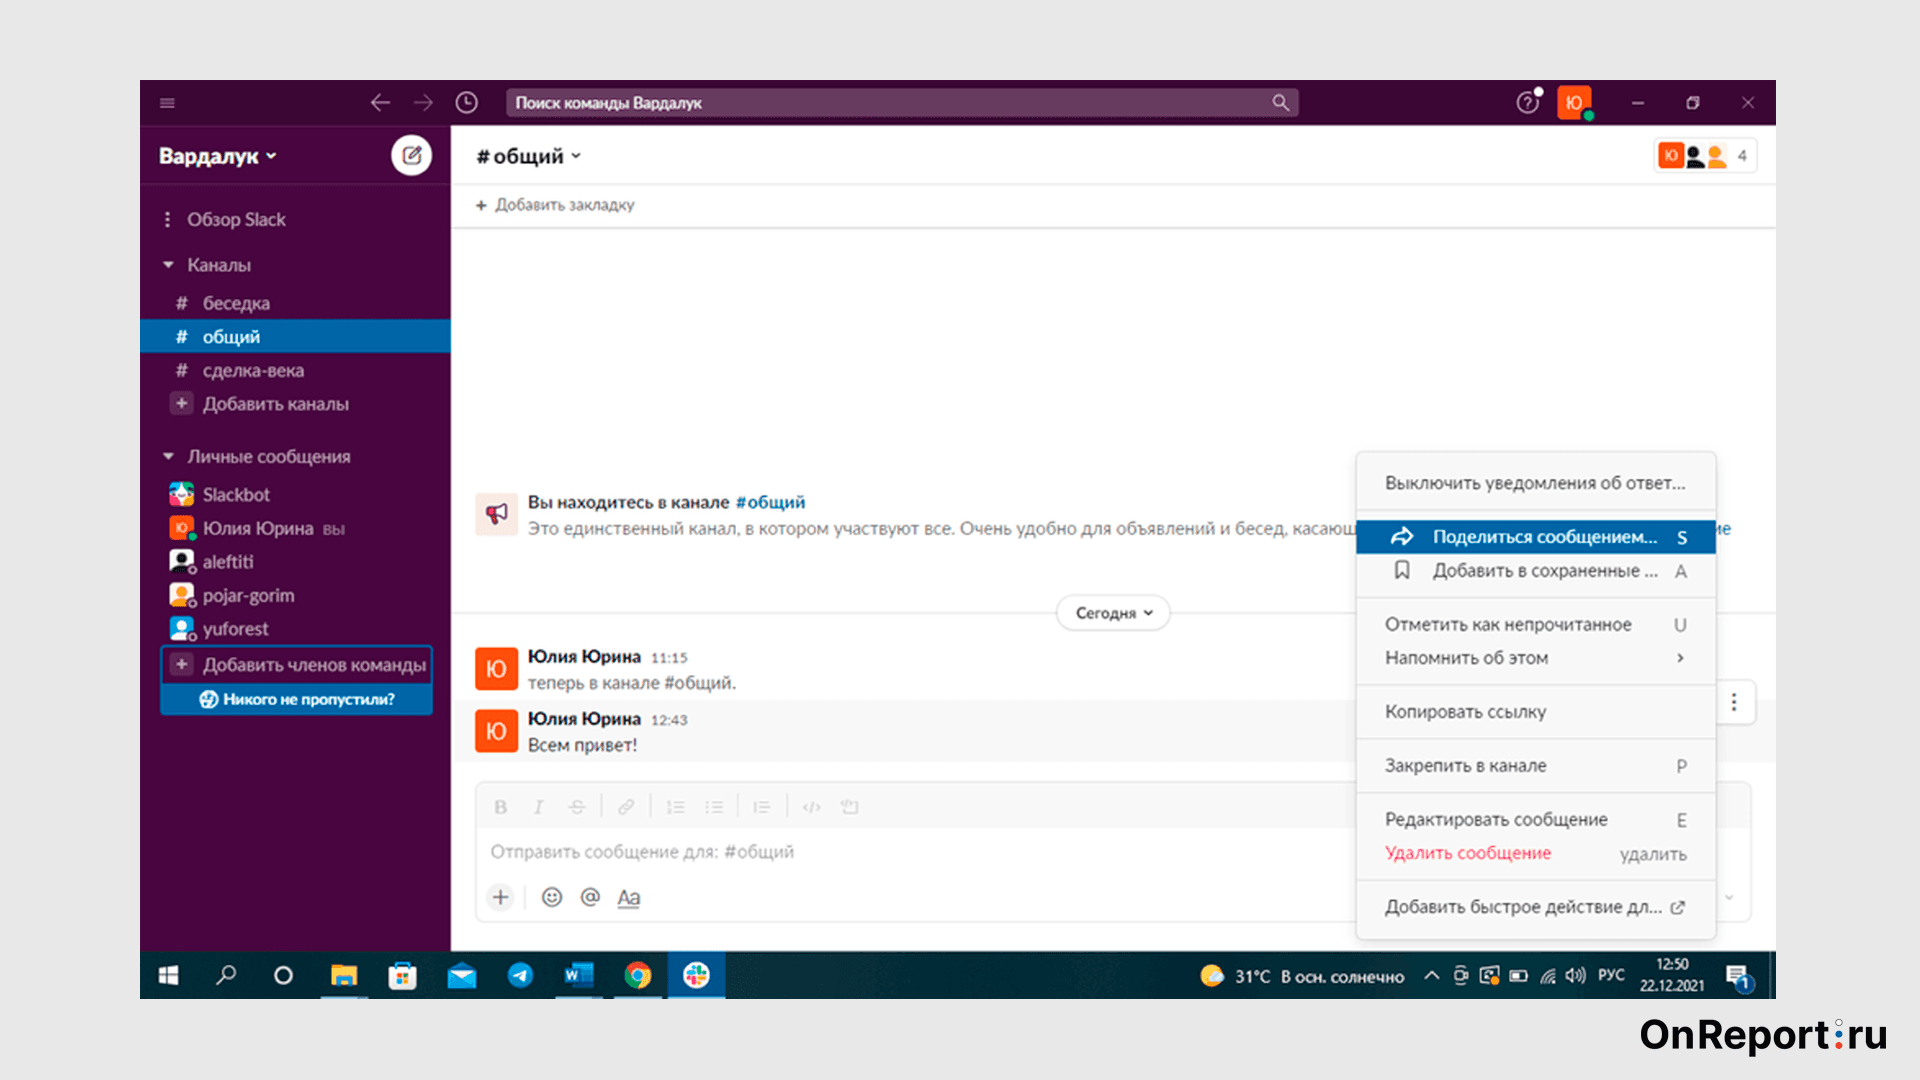Start a bulleted list in composer
This screenshot has height=1080, width=1920.
[714, 807]
